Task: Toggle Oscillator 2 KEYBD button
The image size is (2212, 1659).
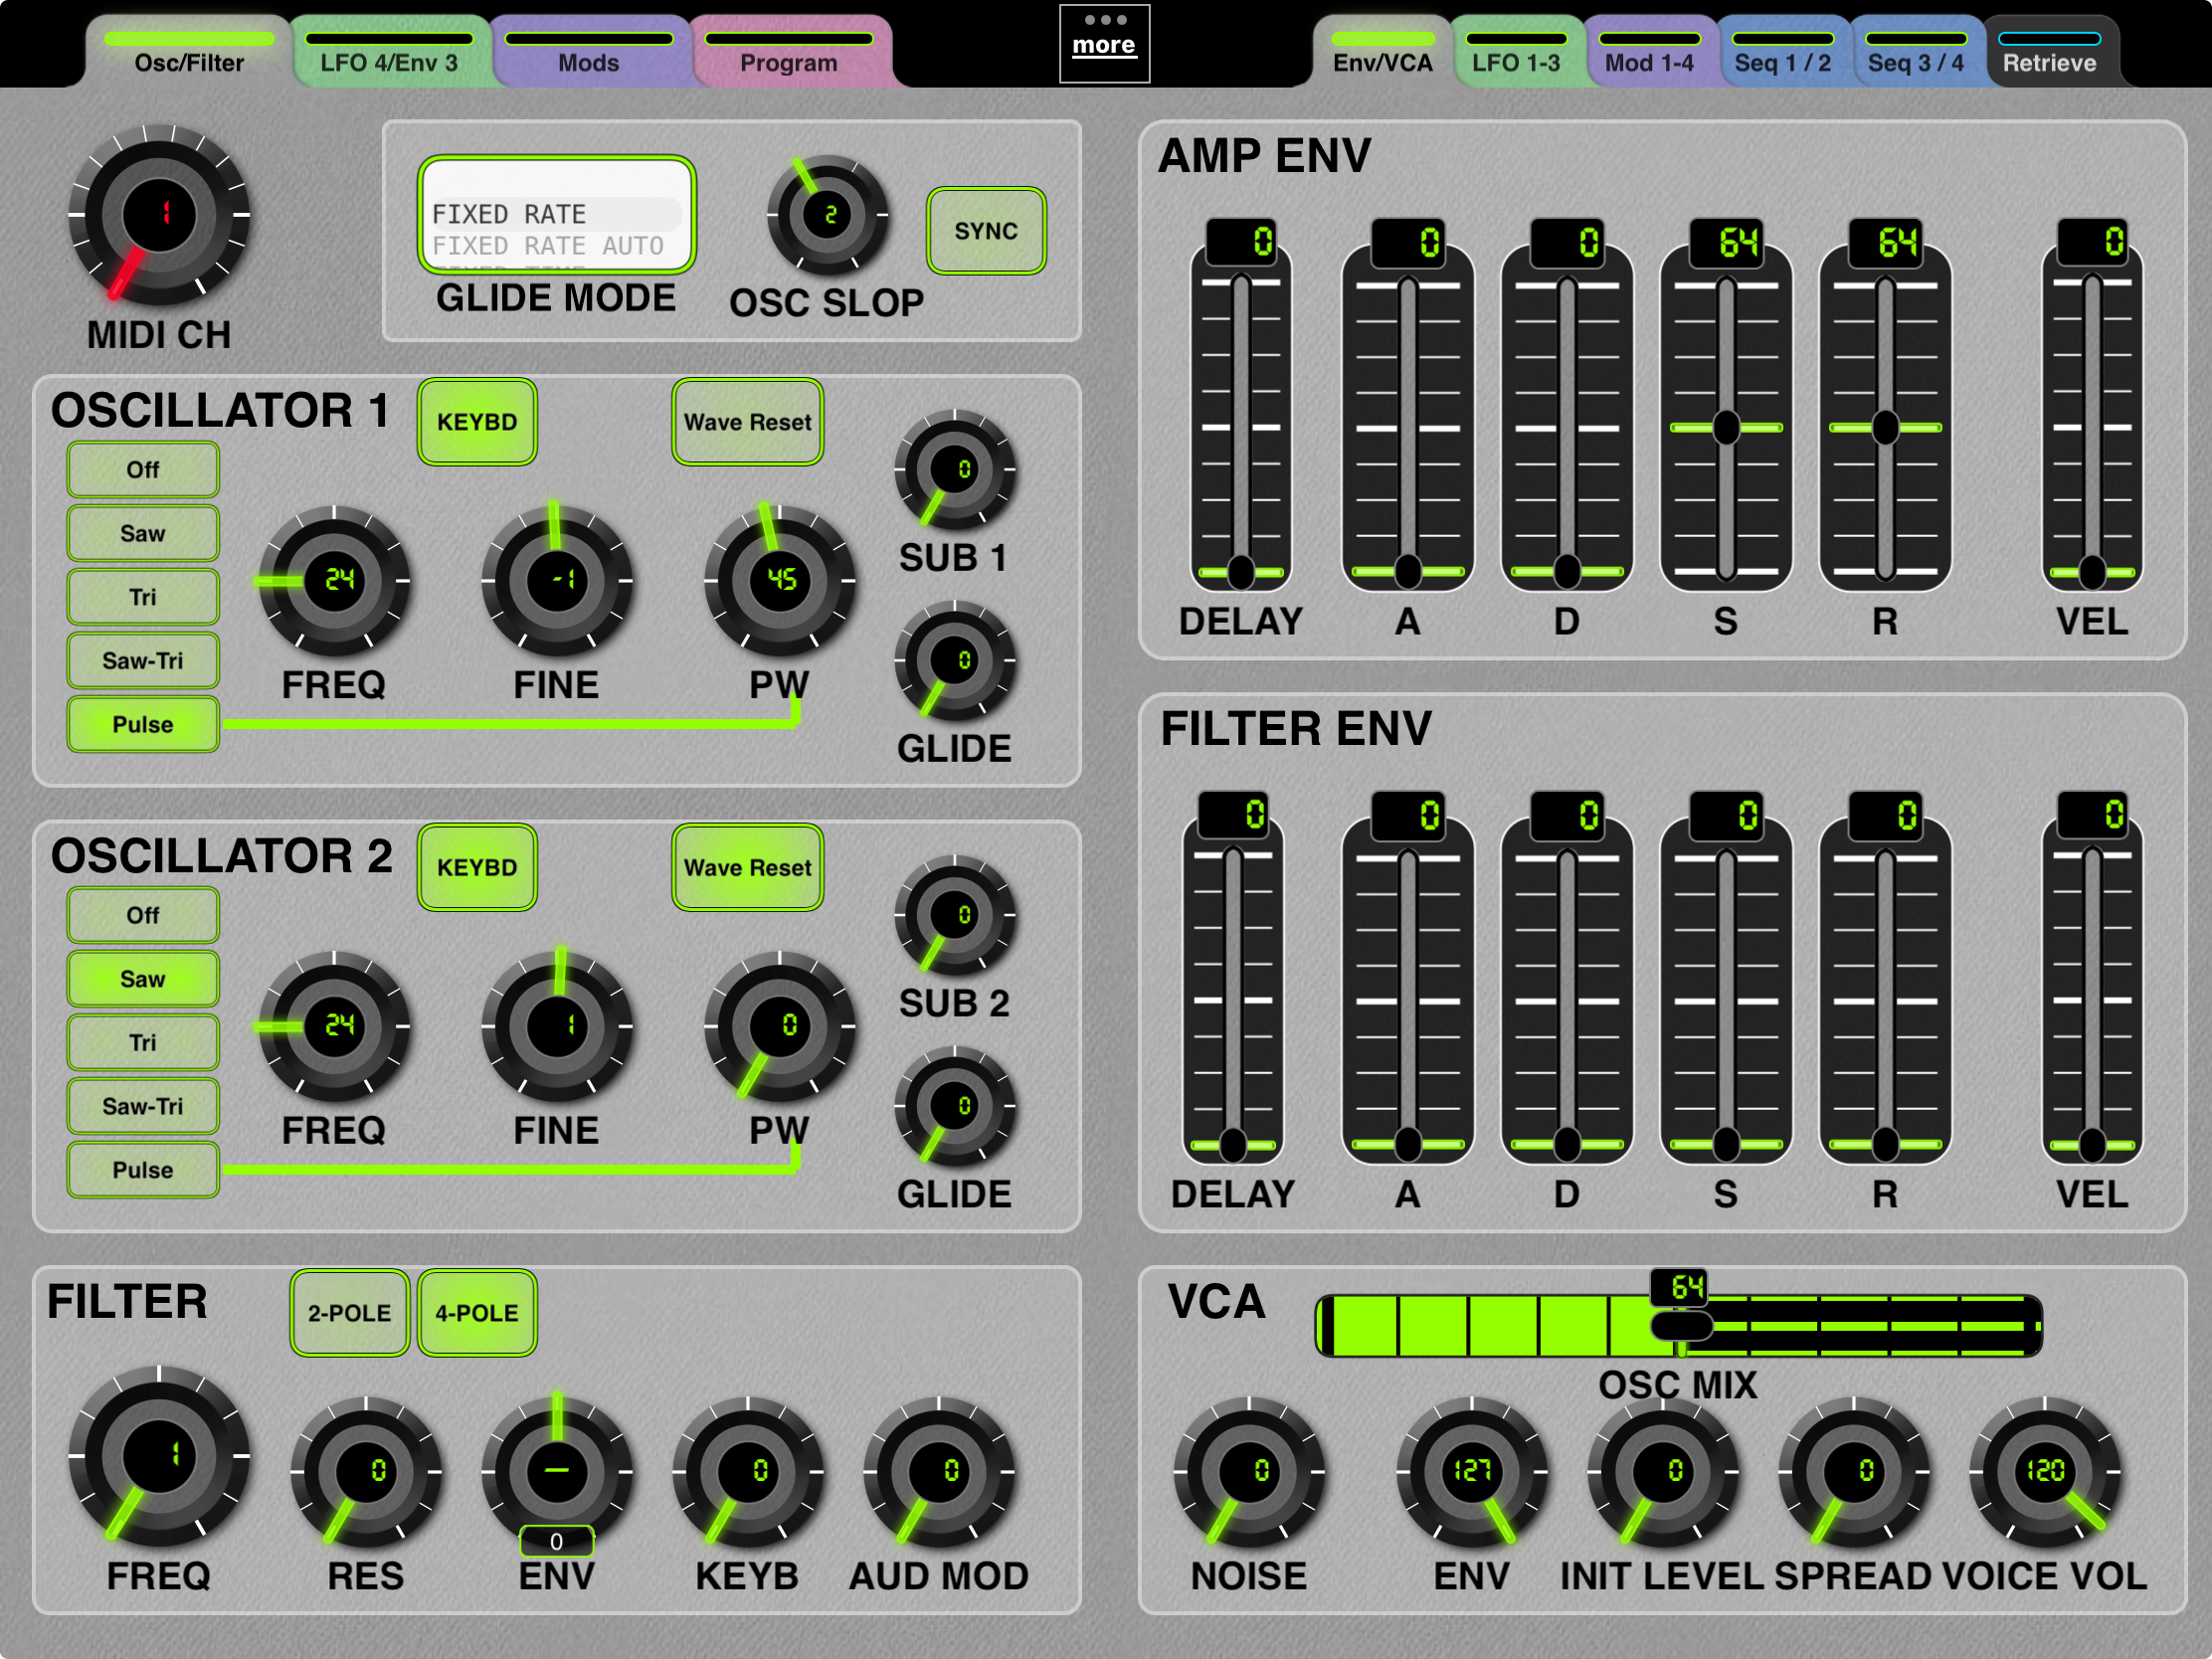Action: [x=477, y=868]
